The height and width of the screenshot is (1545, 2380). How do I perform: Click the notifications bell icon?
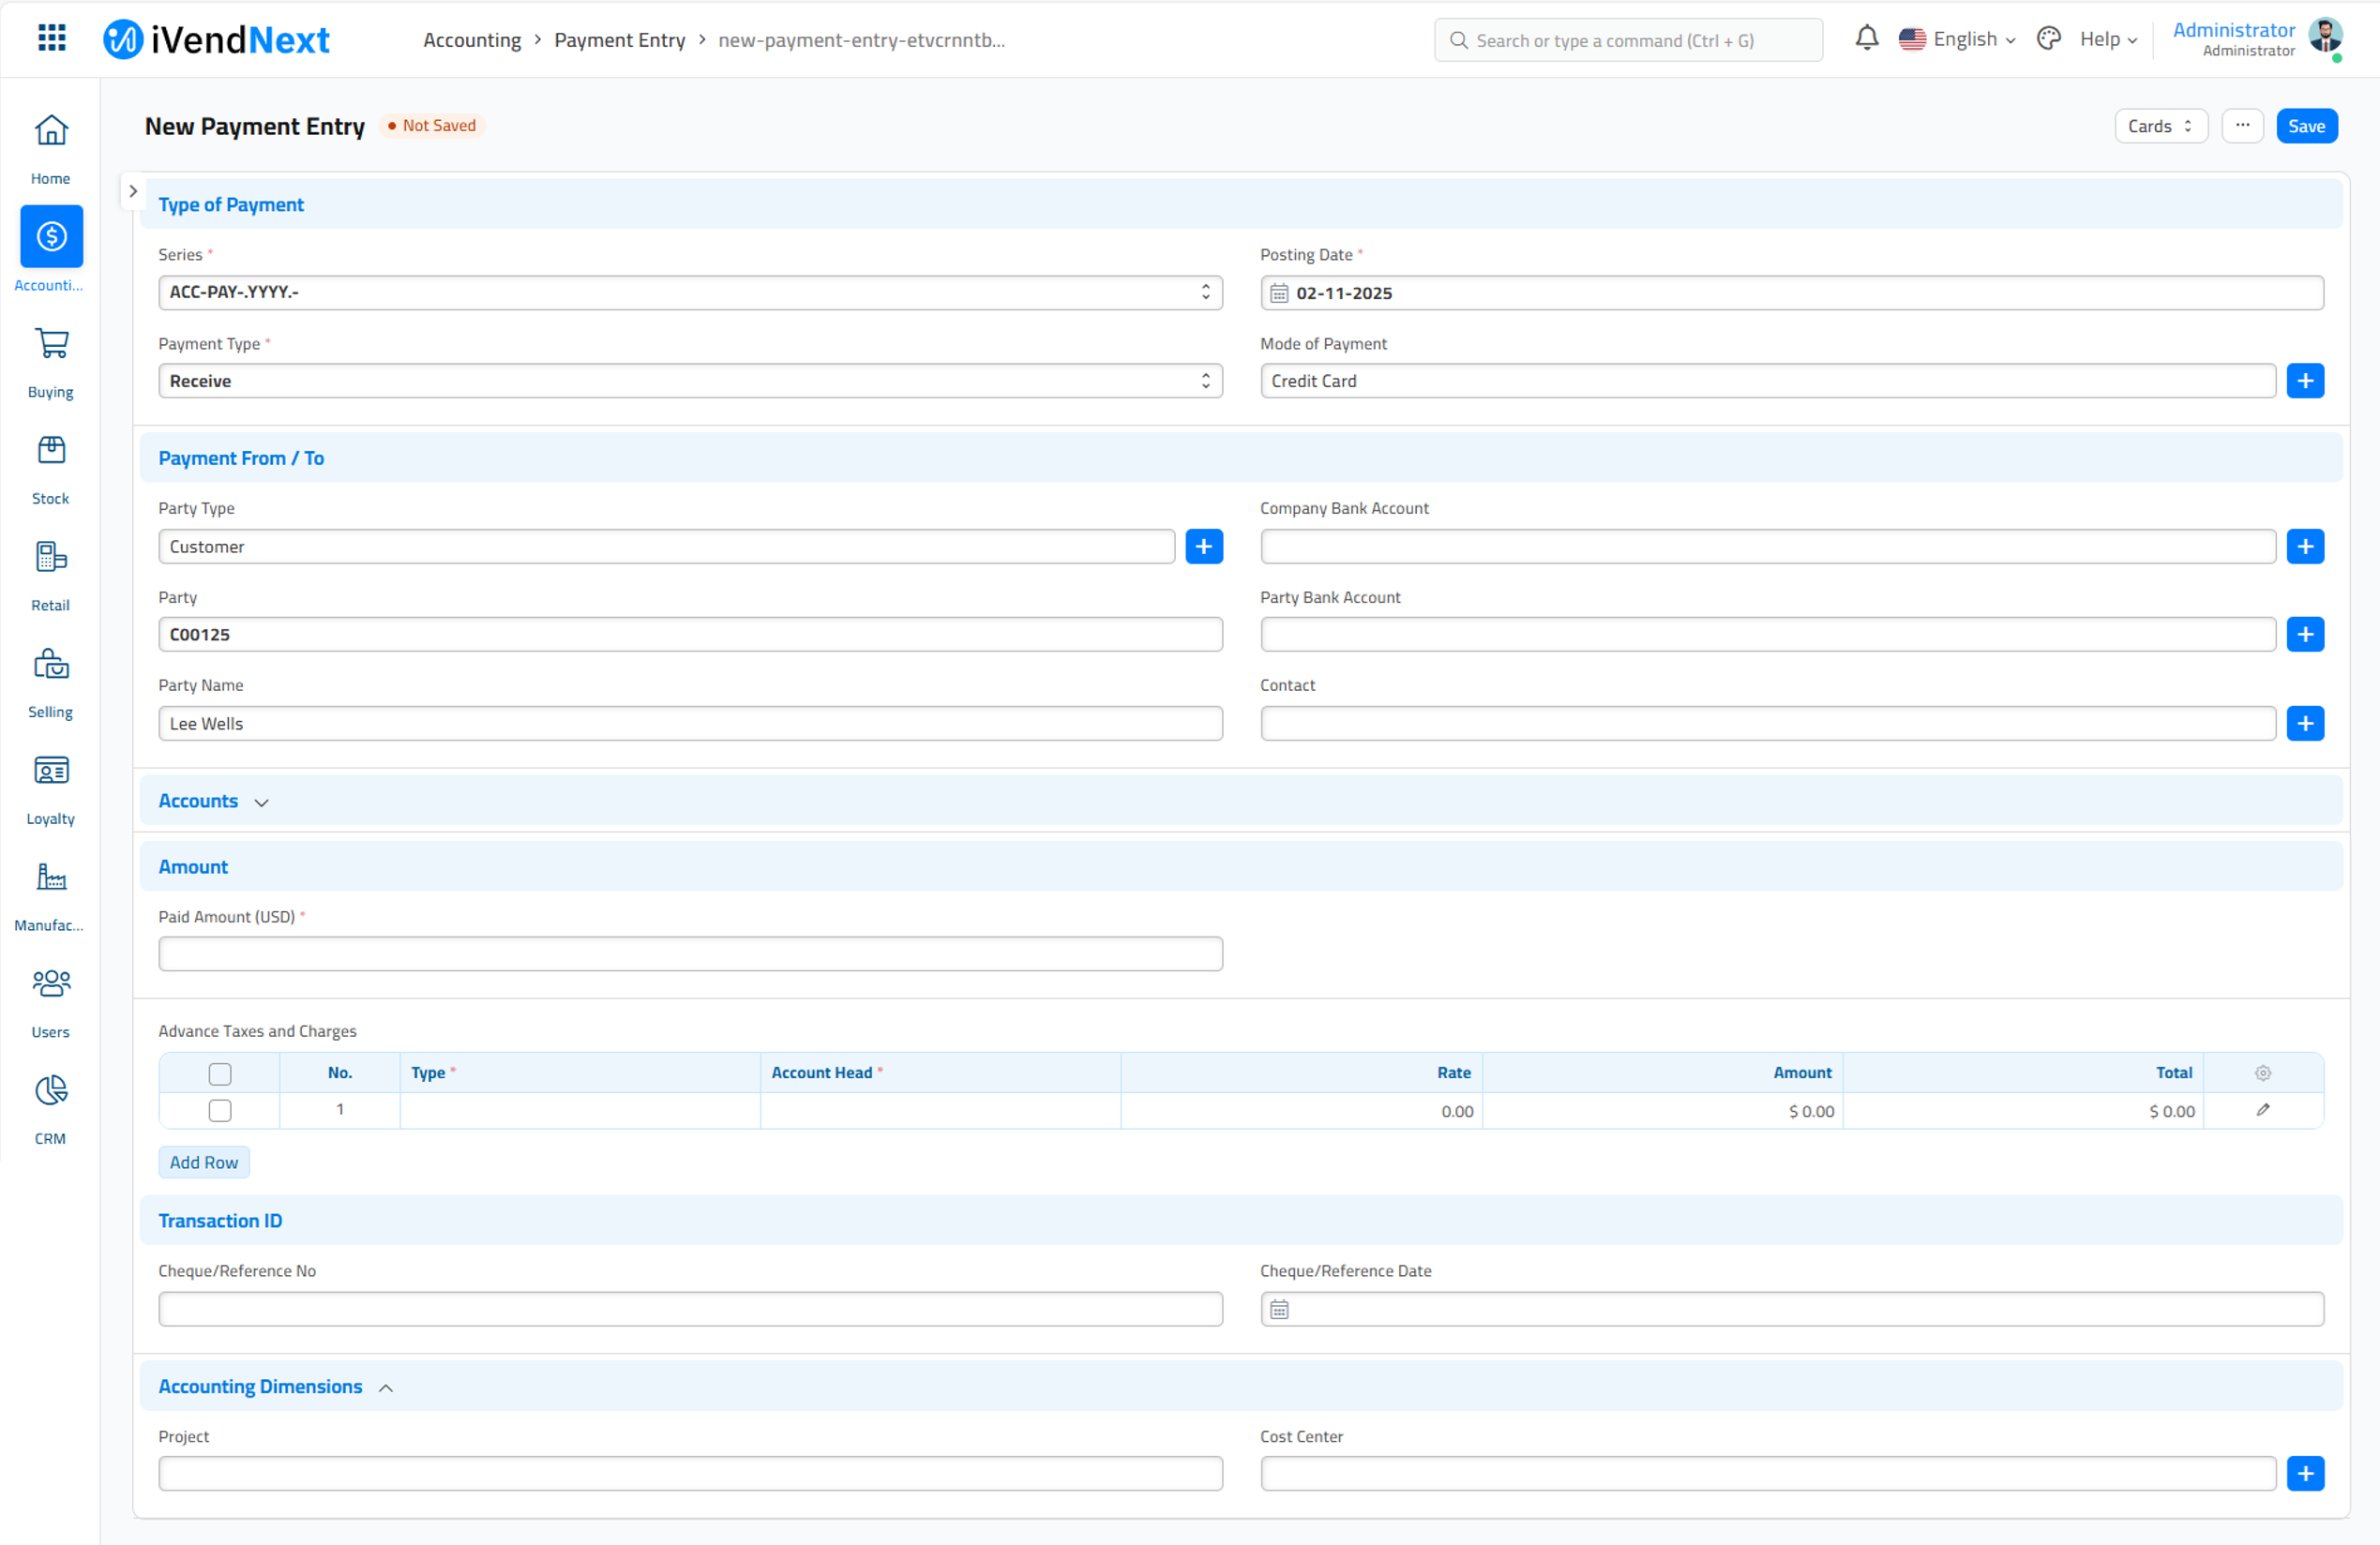pyautogui.click(x=1866, y=39)
